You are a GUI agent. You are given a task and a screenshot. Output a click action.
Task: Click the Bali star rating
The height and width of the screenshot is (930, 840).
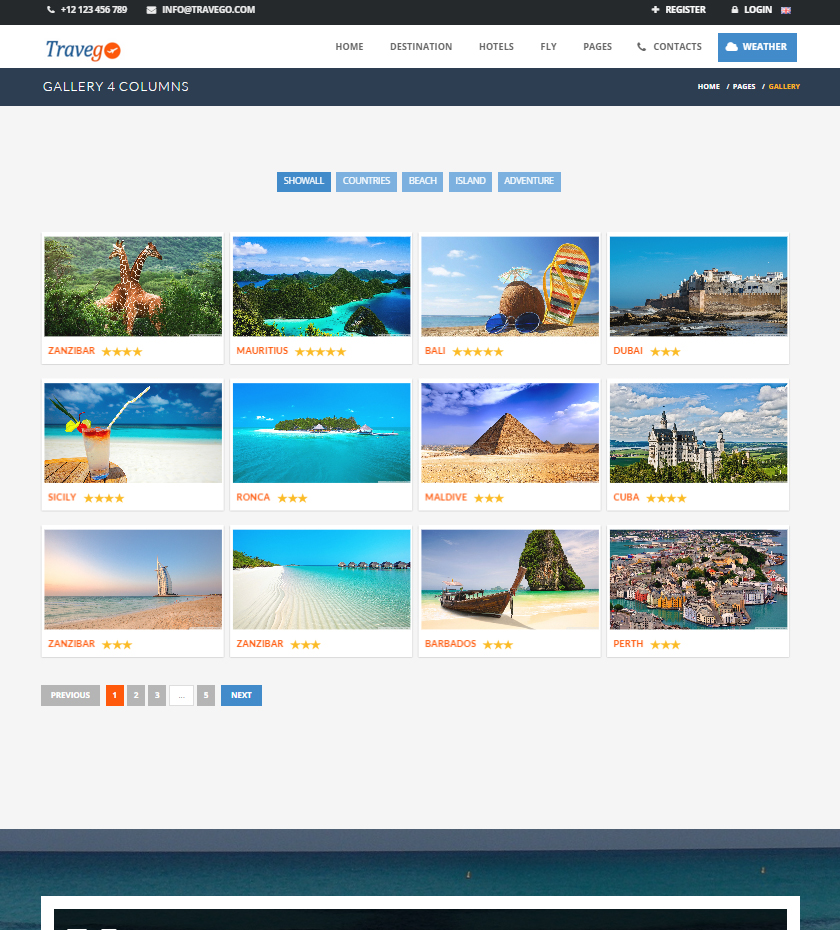coord(478,352)
